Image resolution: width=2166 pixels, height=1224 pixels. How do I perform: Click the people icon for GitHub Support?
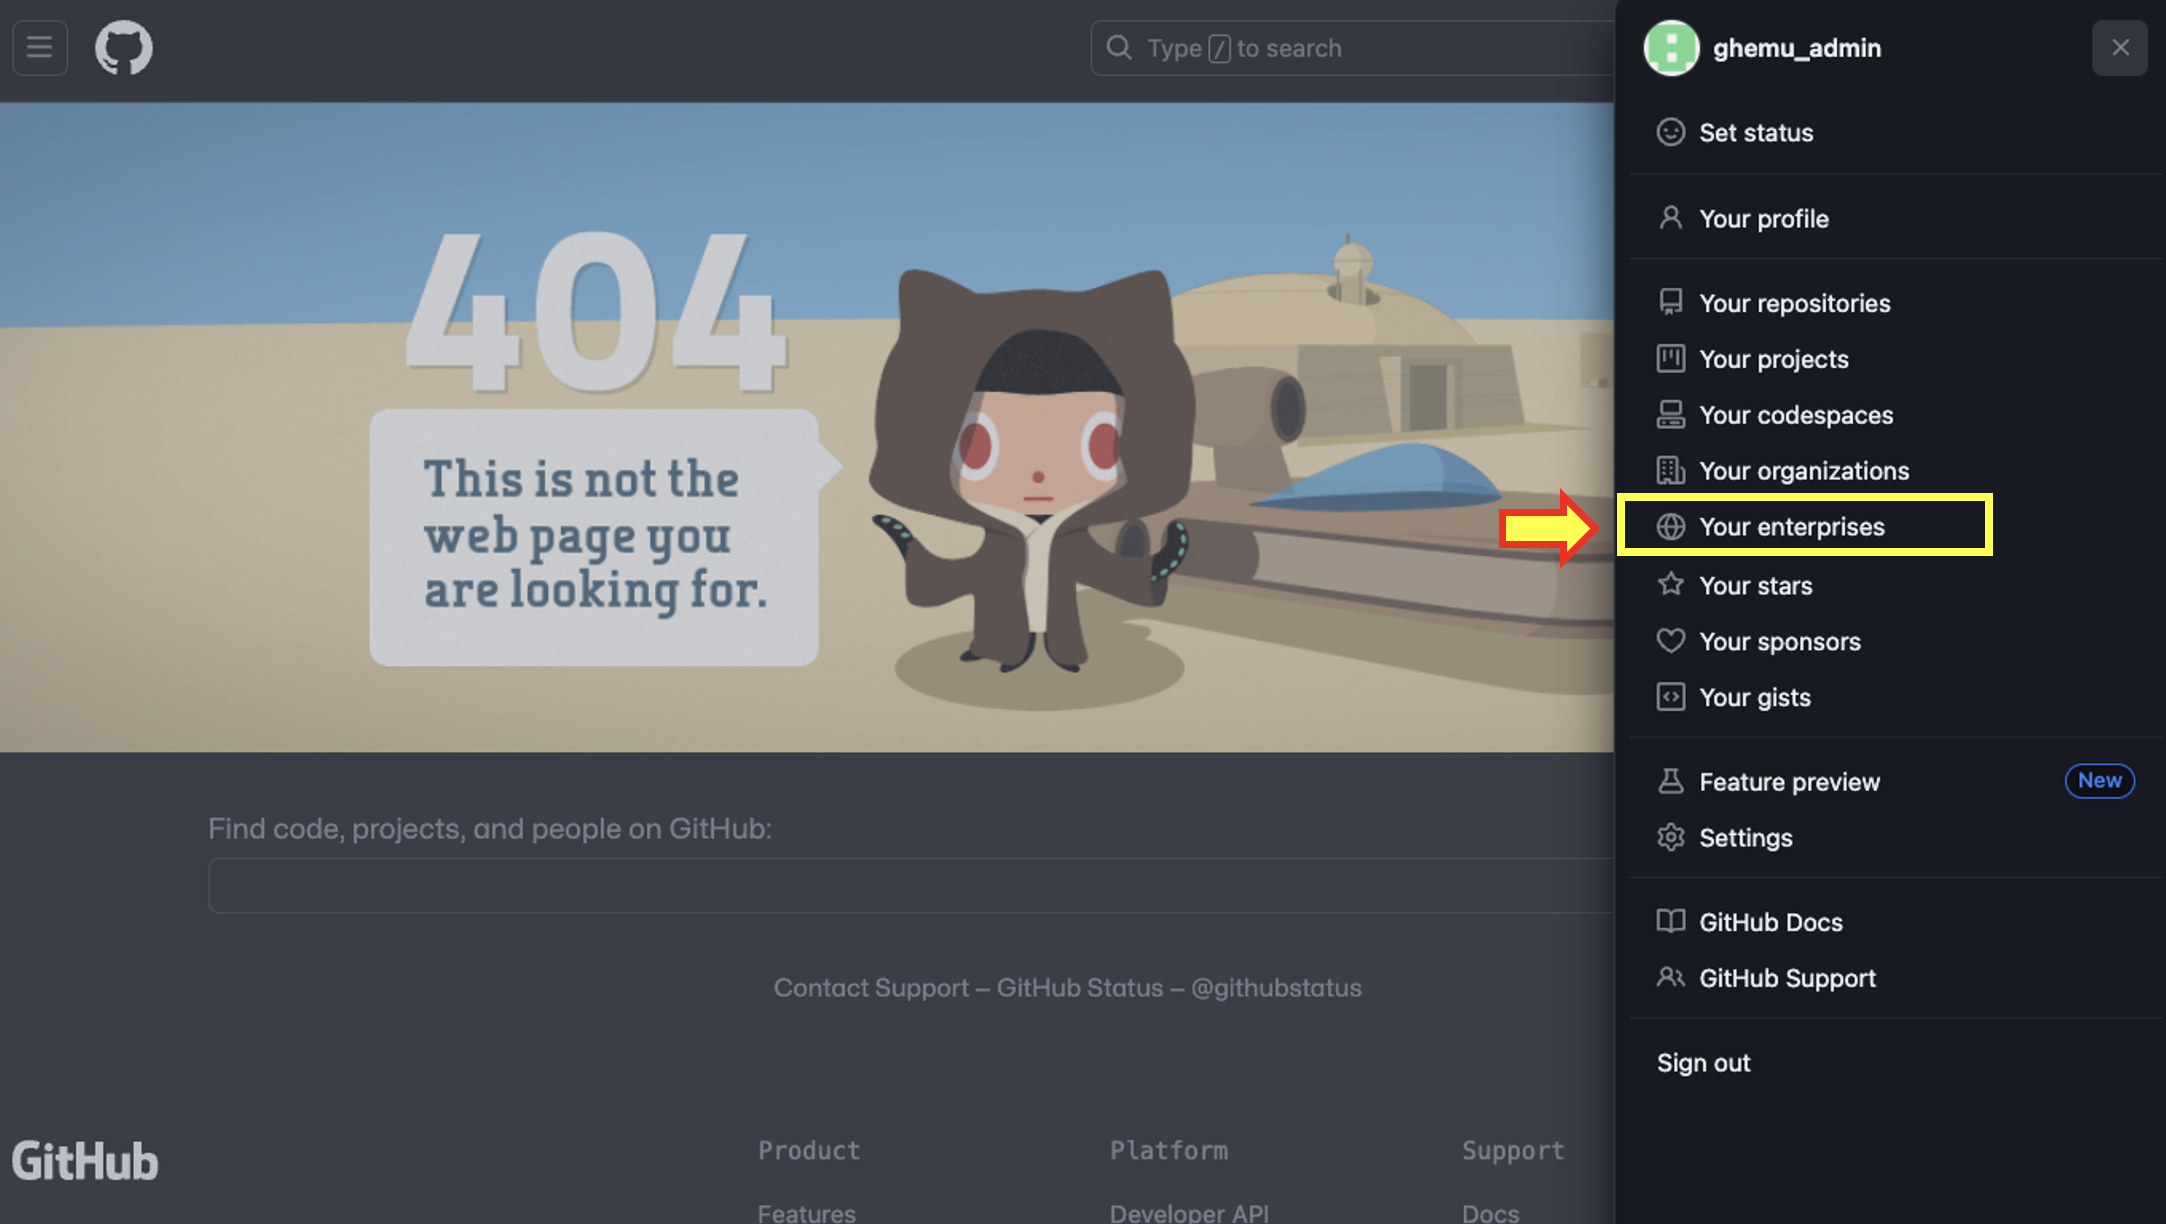1670,977
